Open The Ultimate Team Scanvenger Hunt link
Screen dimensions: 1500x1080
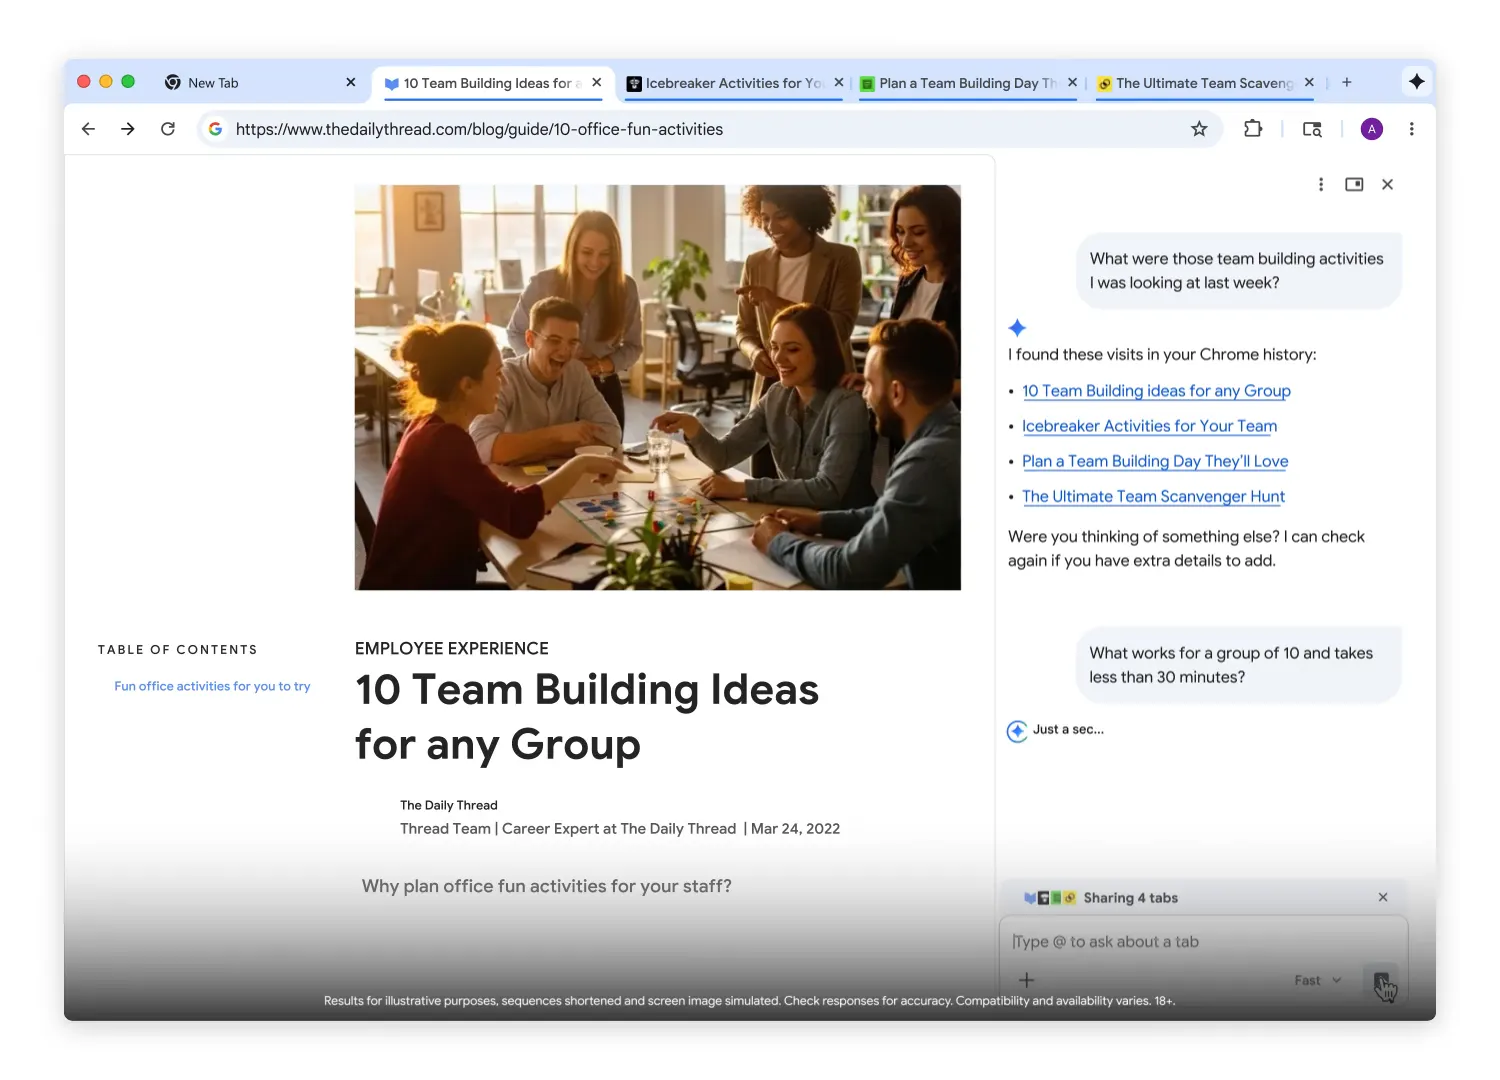pos(1153,496)
